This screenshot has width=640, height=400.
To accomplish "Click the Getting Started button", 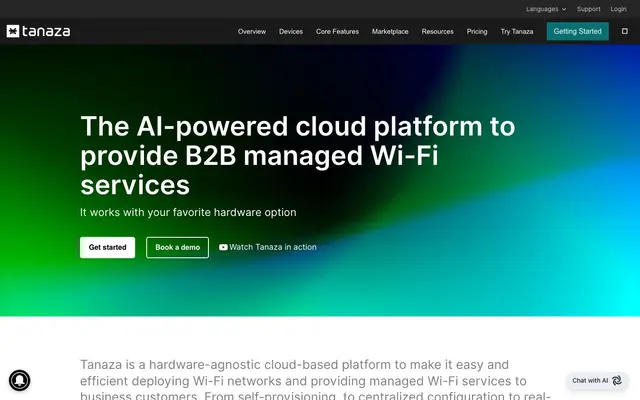I will point(578,31).
